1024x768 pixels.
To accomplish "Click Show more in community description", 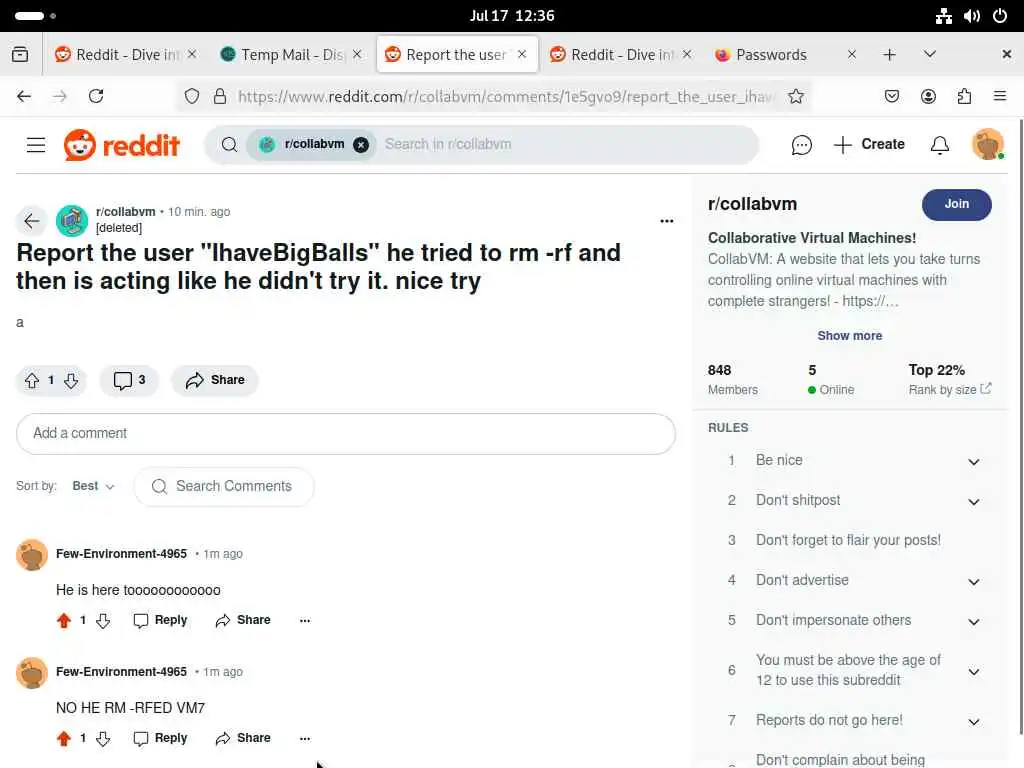I will click(849, 336).
